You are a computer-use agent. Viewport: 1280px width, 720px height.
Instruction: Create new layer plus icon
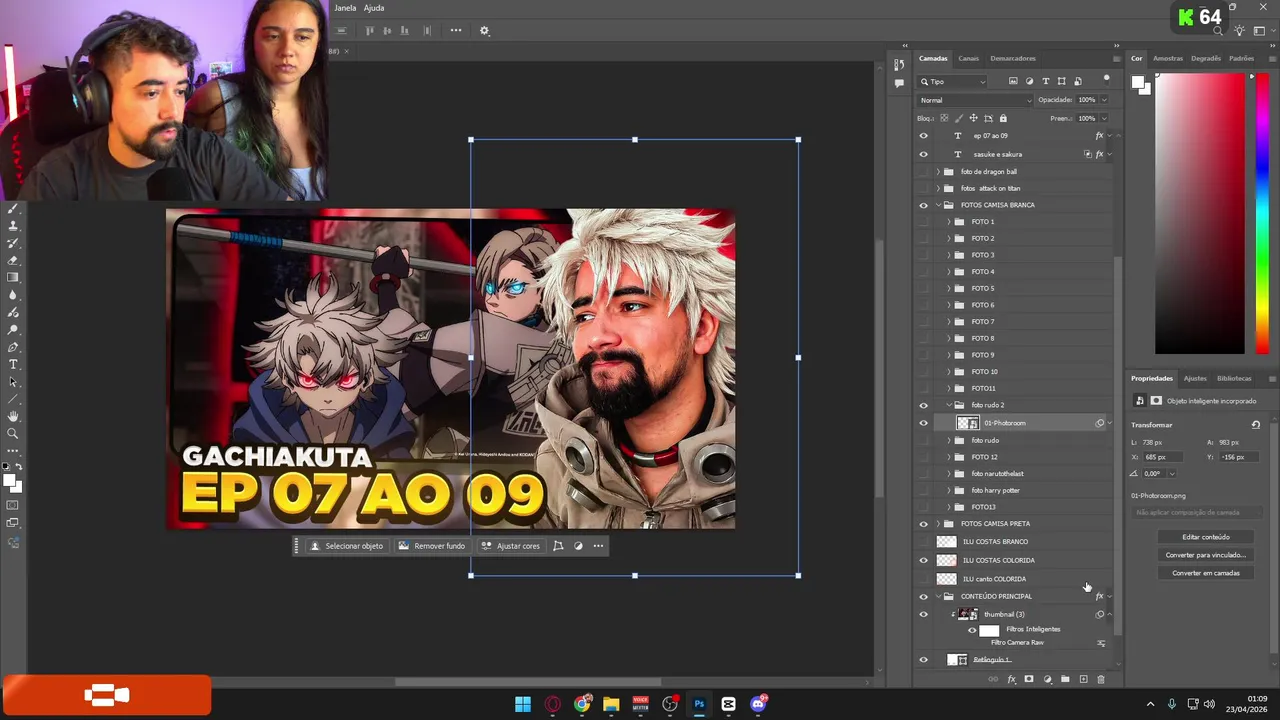[1083, 679]
